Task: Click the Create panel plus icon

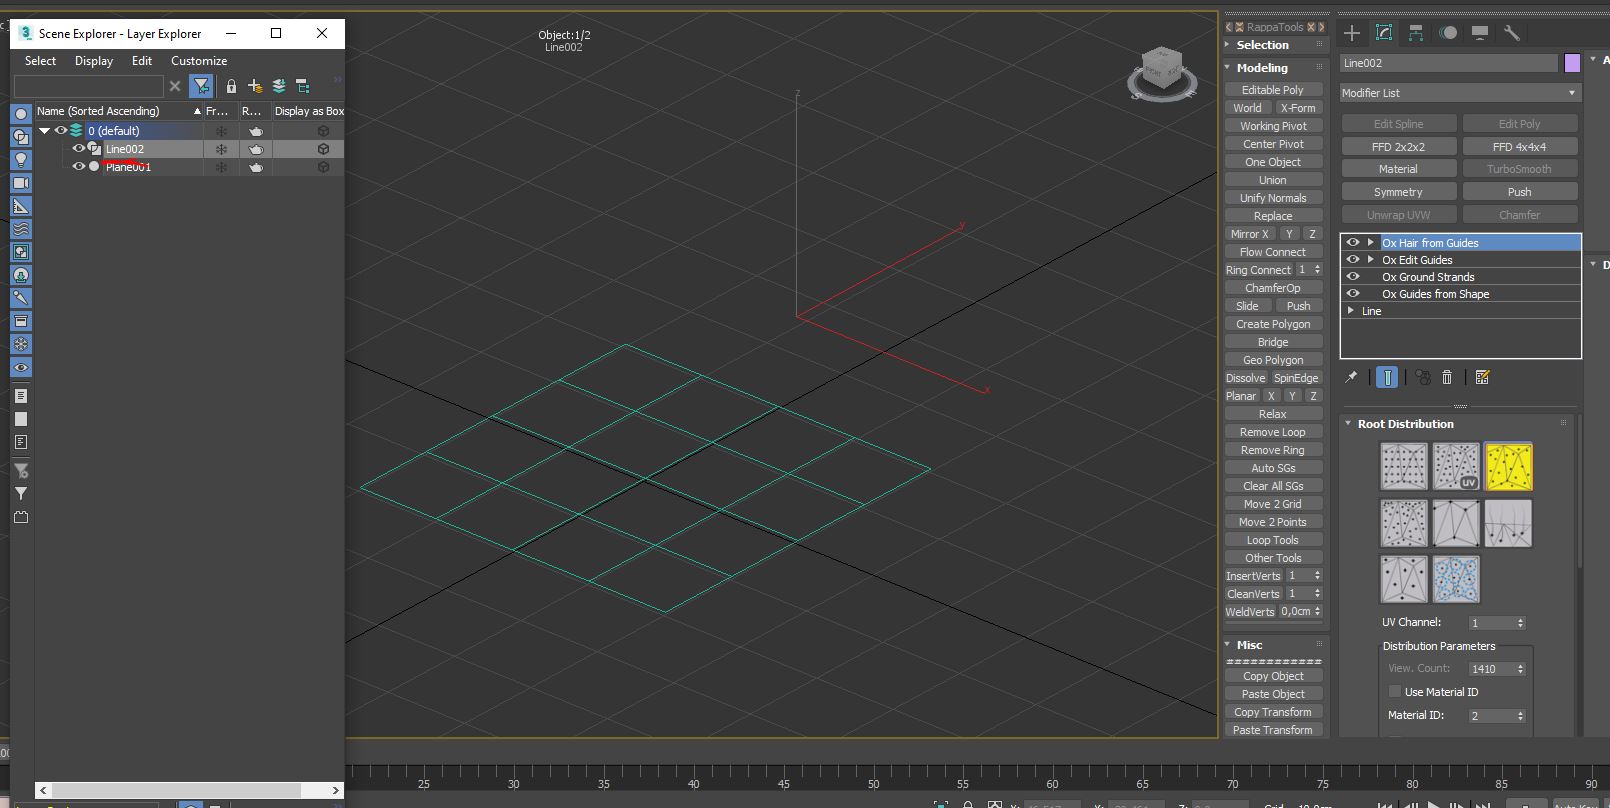Action: point(1352,33)
